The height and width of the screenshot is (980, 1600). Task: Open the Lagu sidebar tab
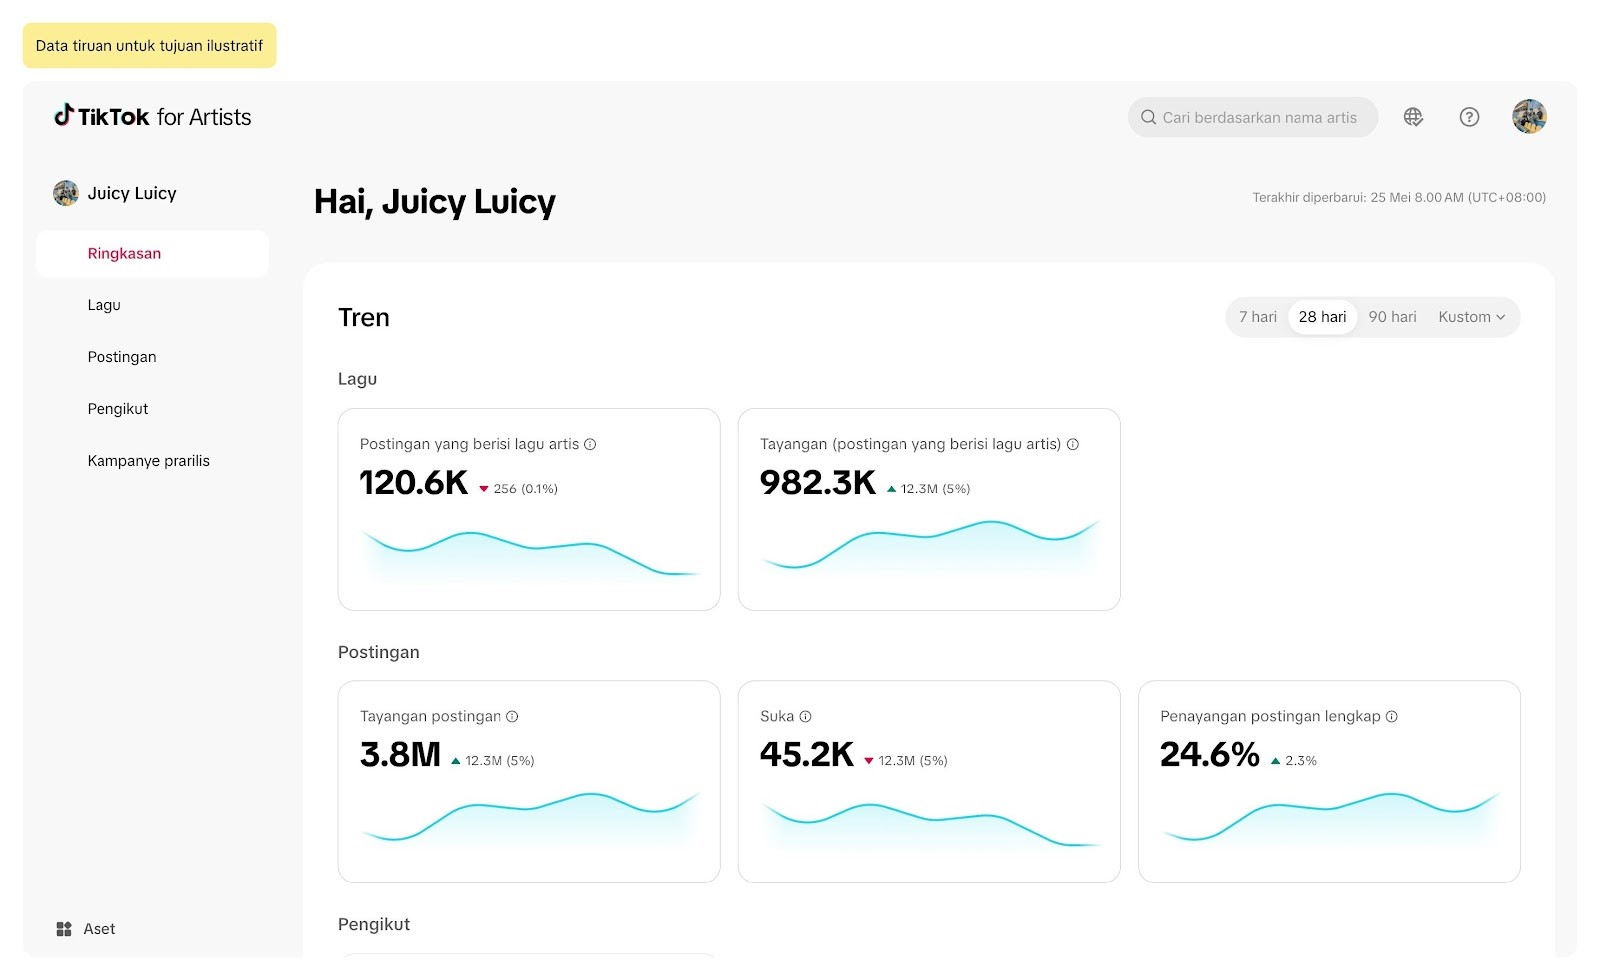tap(104, 305)
